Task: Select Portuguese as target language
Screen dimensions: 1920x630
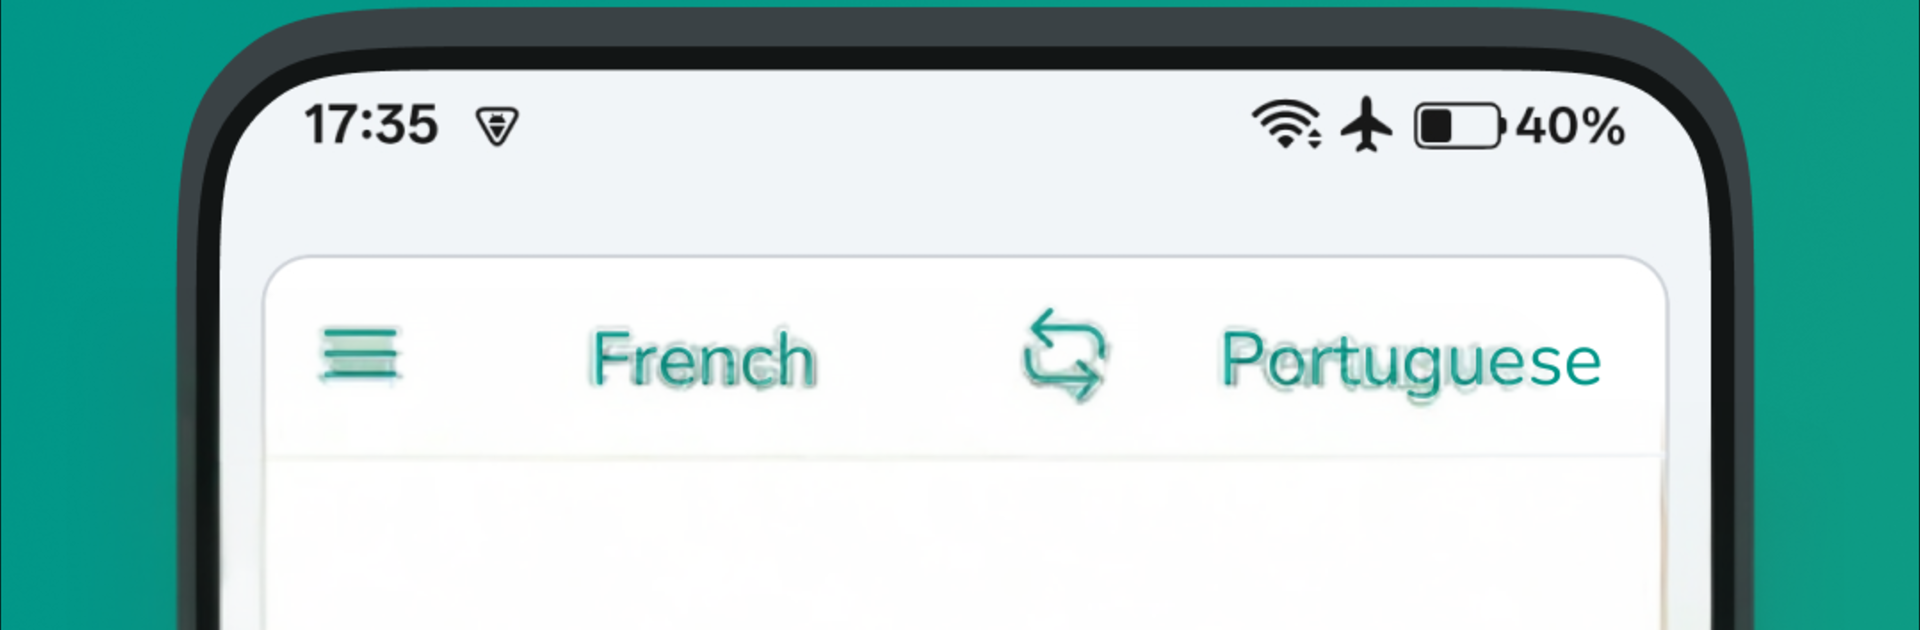Action: pyautogui.click(x=1411, y=362)
